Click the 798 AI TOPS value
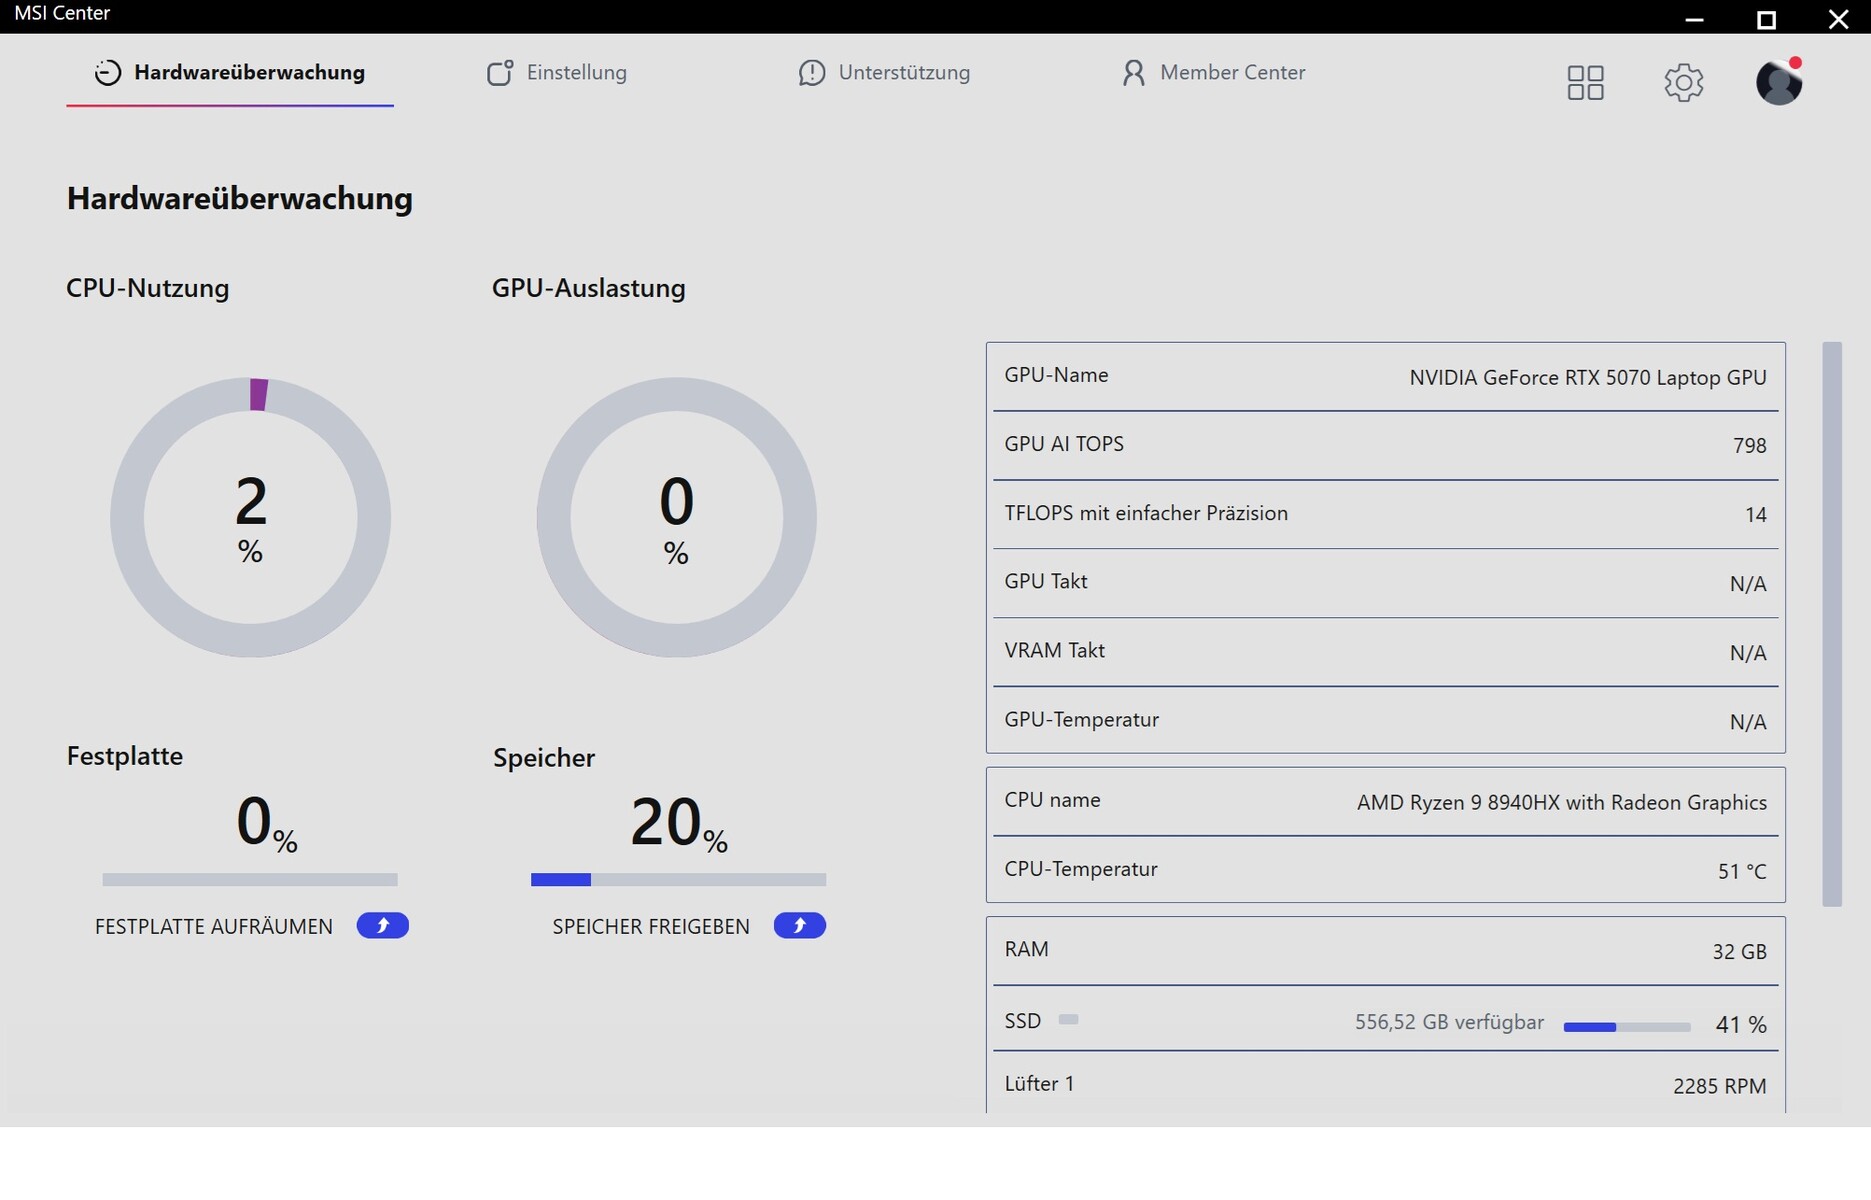The height and width of the screenshot is (1200, 1871). pos(1750,446)
